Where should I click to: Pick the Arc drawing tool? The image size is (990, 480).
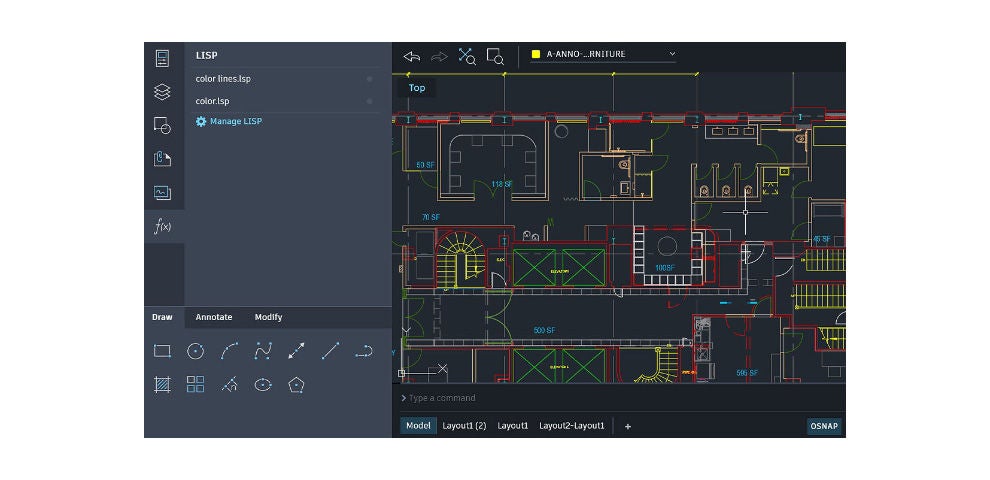coord(229,351)
